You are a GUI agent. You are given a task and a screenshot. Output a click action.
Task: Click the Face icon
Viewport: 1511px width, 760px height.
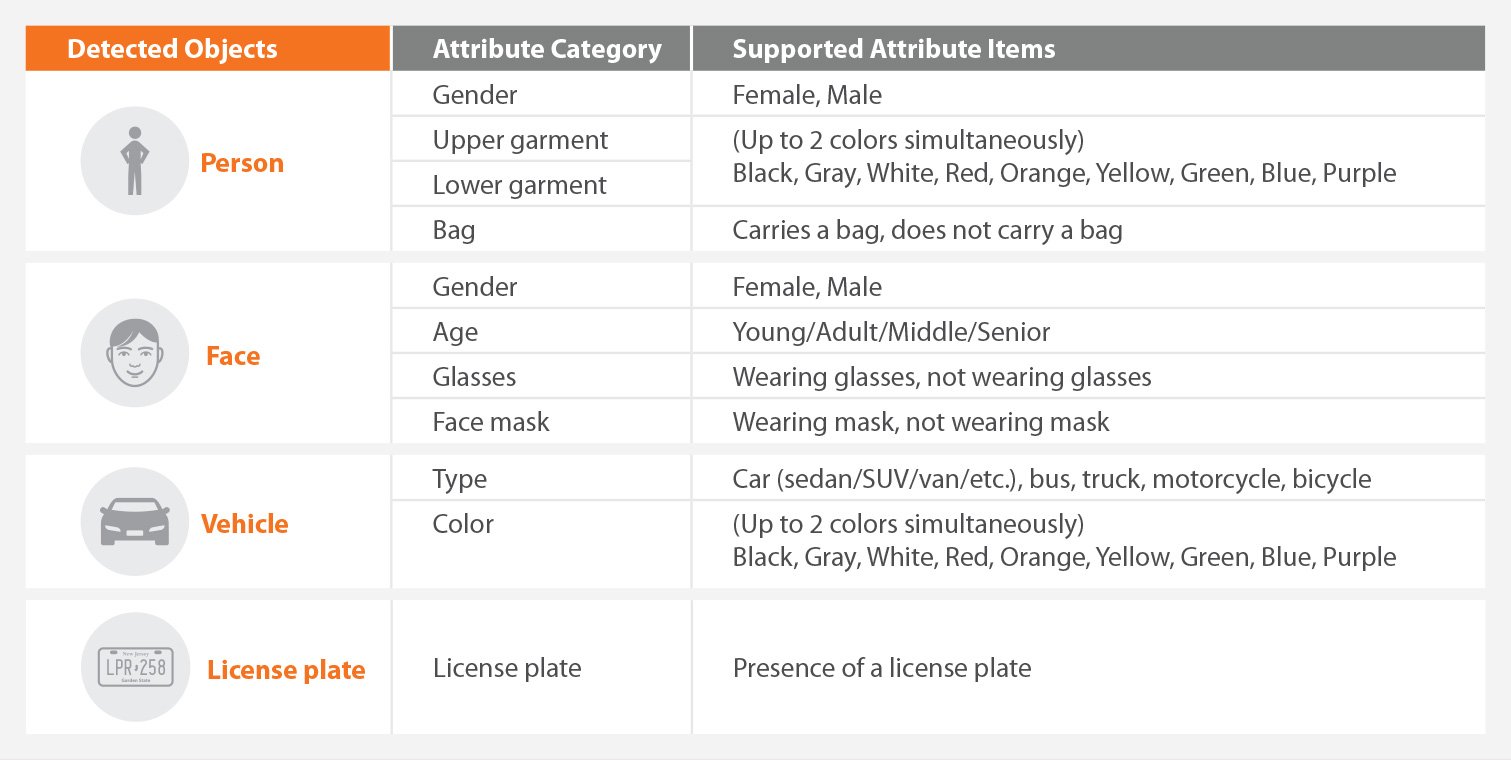click(x=134, y=353)
